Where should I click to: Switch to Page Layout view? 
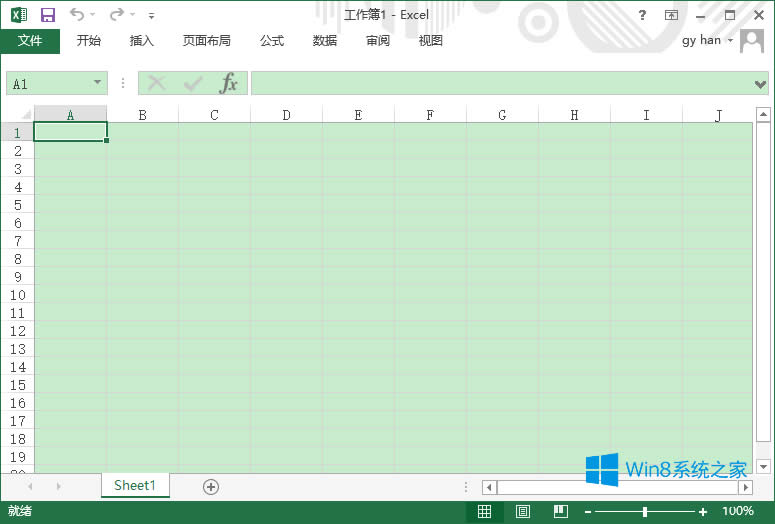[x=523, y=511]
